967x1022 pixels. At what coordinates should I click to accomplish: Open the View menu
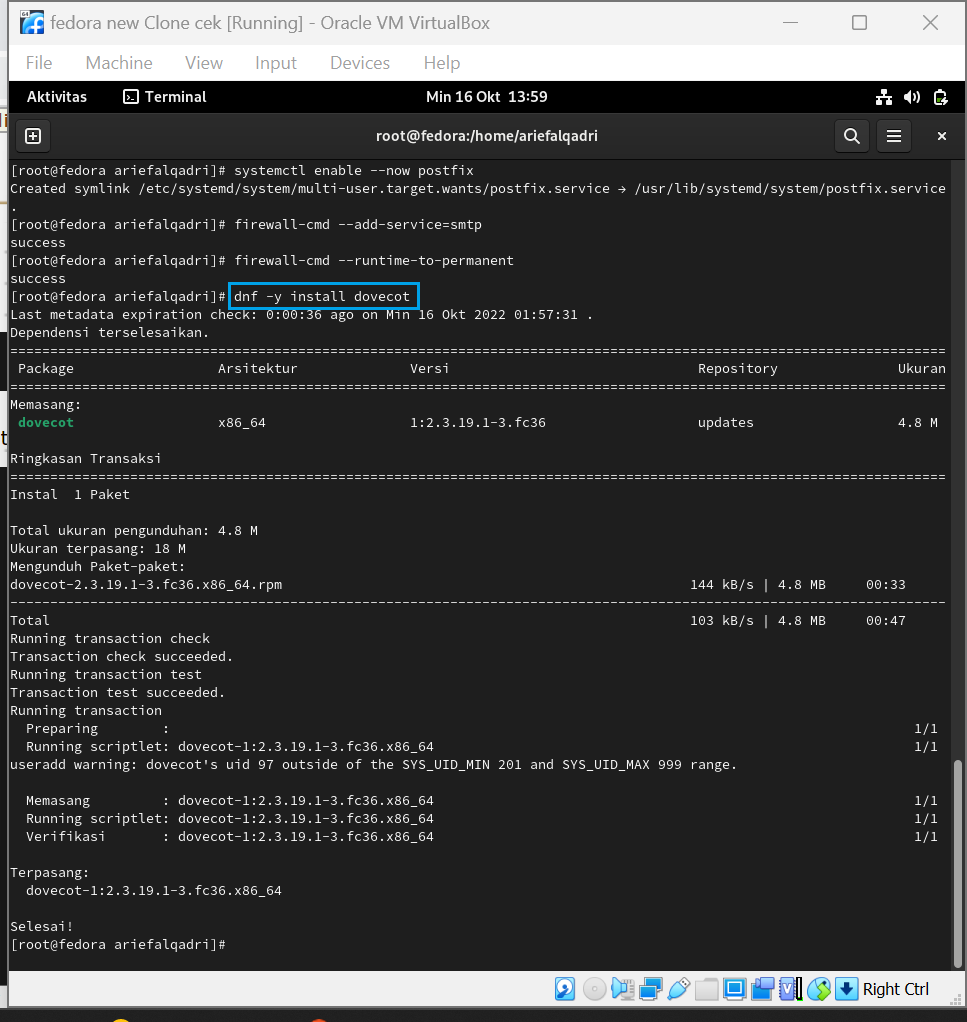(x=203, y=63)
